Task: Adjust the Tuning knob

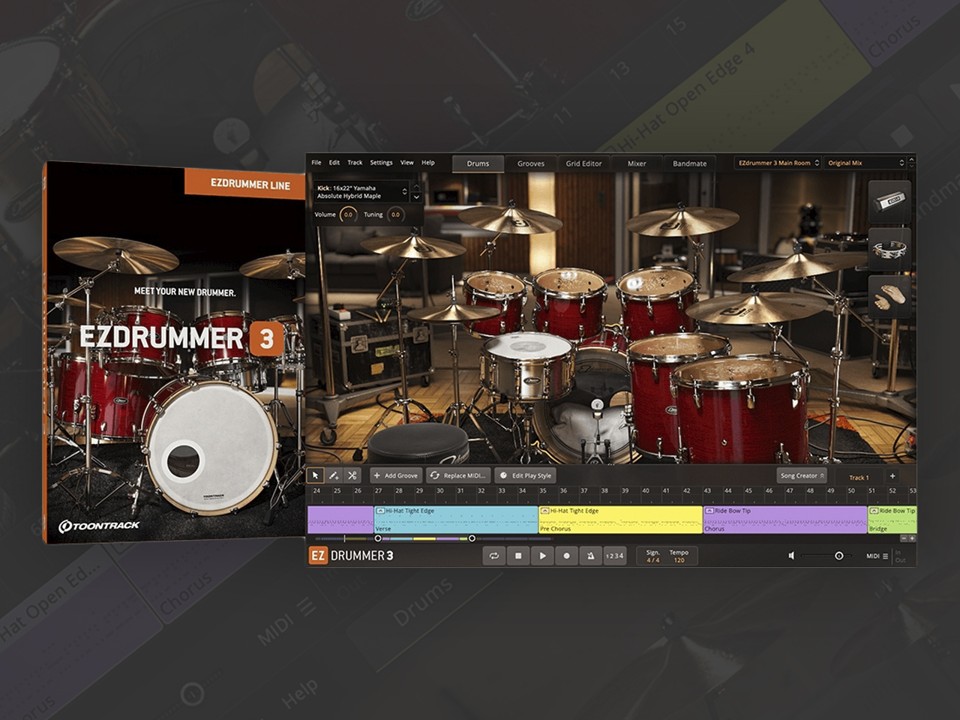Action: tap(396, 215)
